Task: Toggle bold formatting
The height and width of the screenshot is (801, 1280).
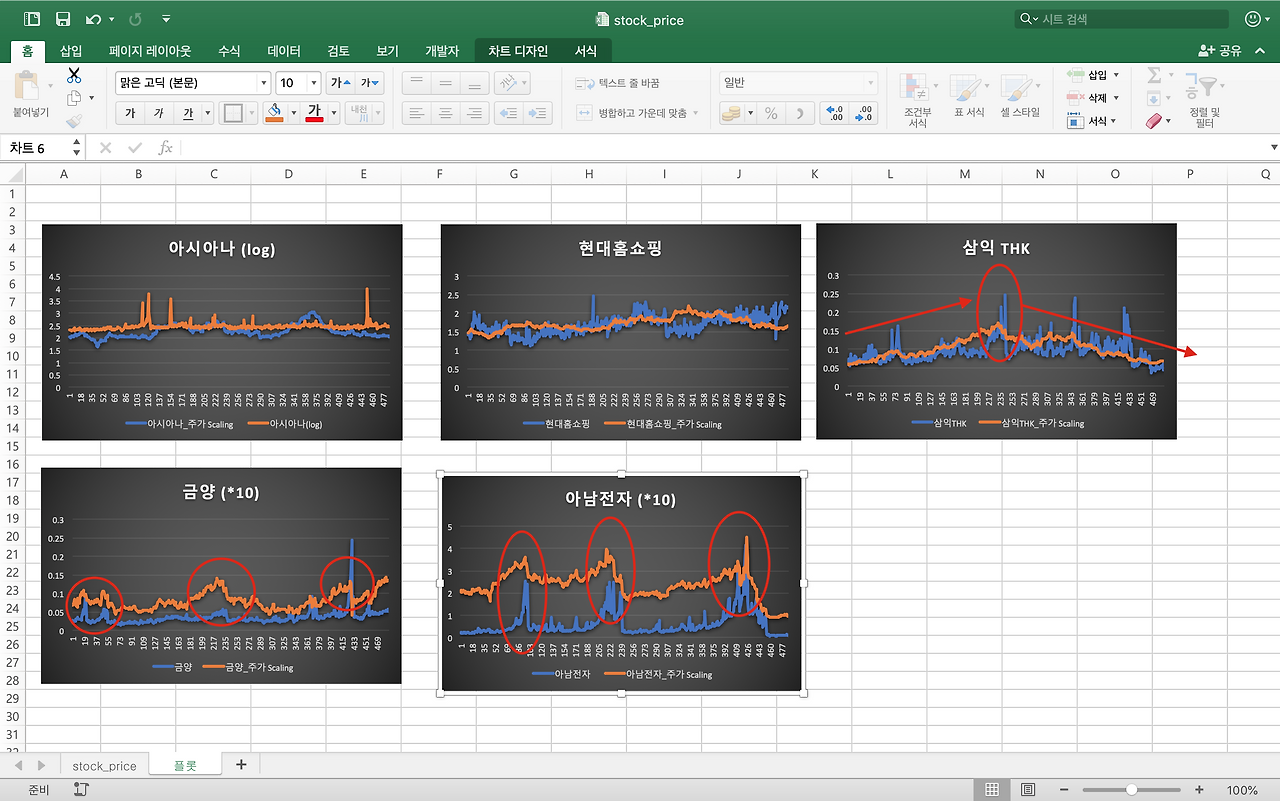Action: pos(130,113)
